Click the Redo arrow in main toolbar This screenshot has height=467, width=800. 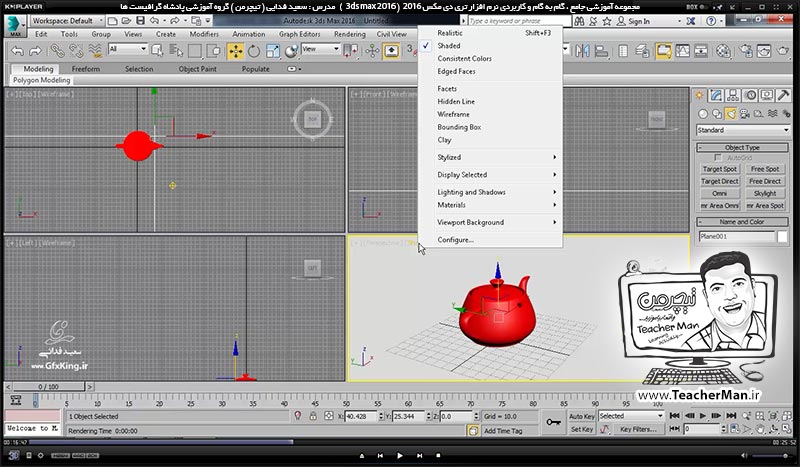tap(35, 51)
